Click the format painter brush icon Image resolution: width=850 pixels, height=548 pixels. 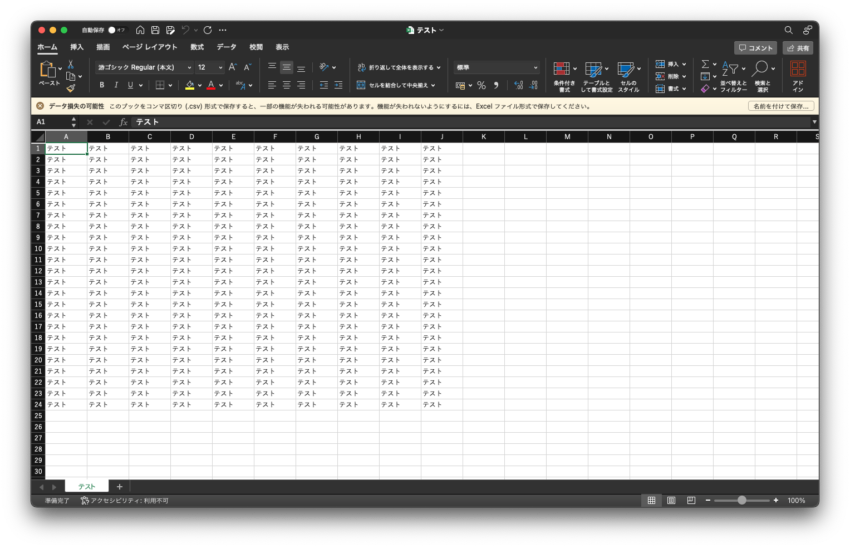pos(71,88)
